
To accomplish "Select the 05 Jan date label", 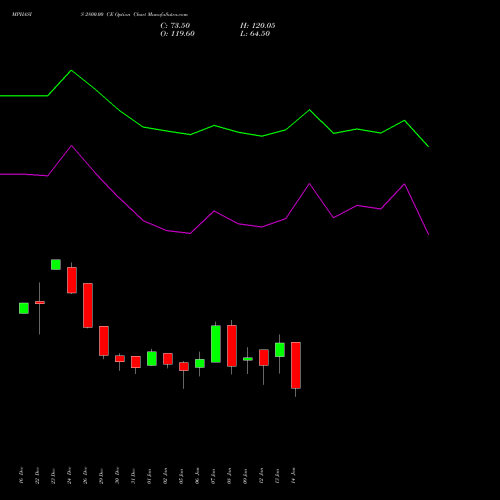I will pos(181,476).
